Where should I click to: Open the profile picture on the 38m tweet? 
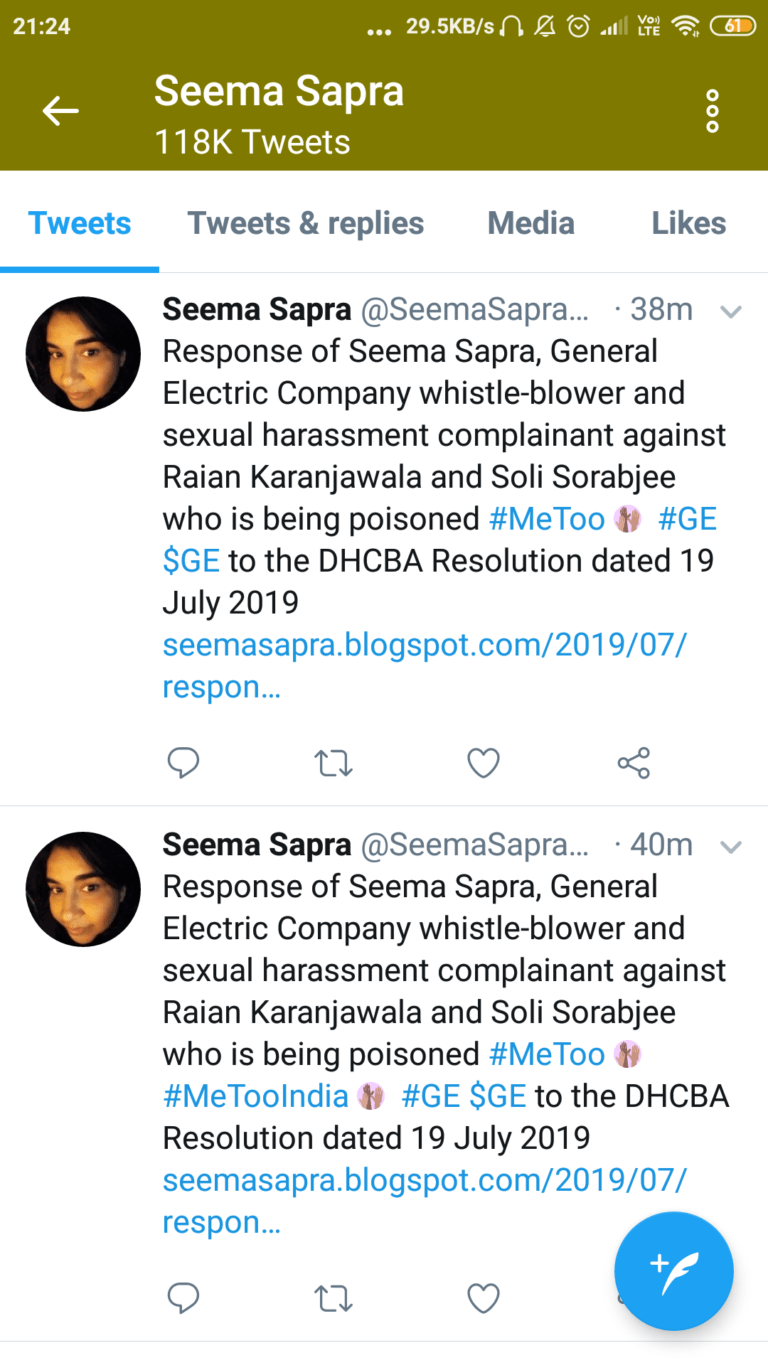83,354
